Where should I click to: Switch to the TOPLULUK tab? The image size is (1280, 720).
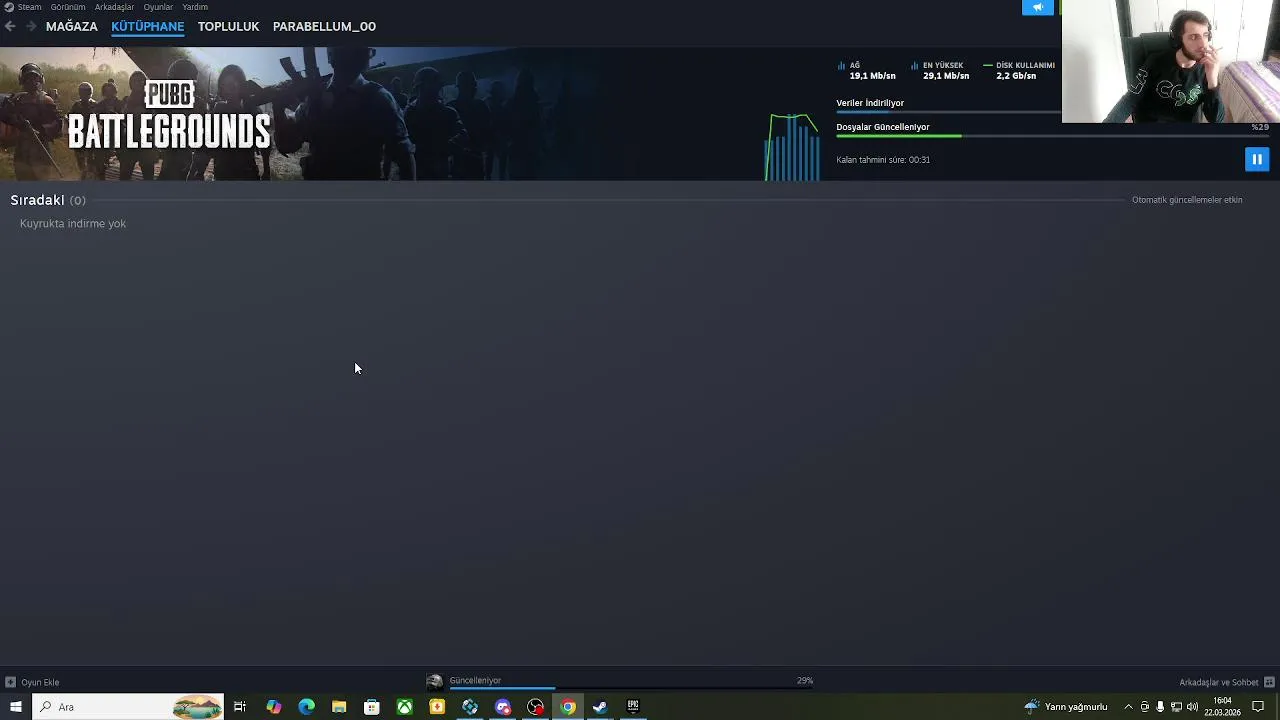coord(228,26)
